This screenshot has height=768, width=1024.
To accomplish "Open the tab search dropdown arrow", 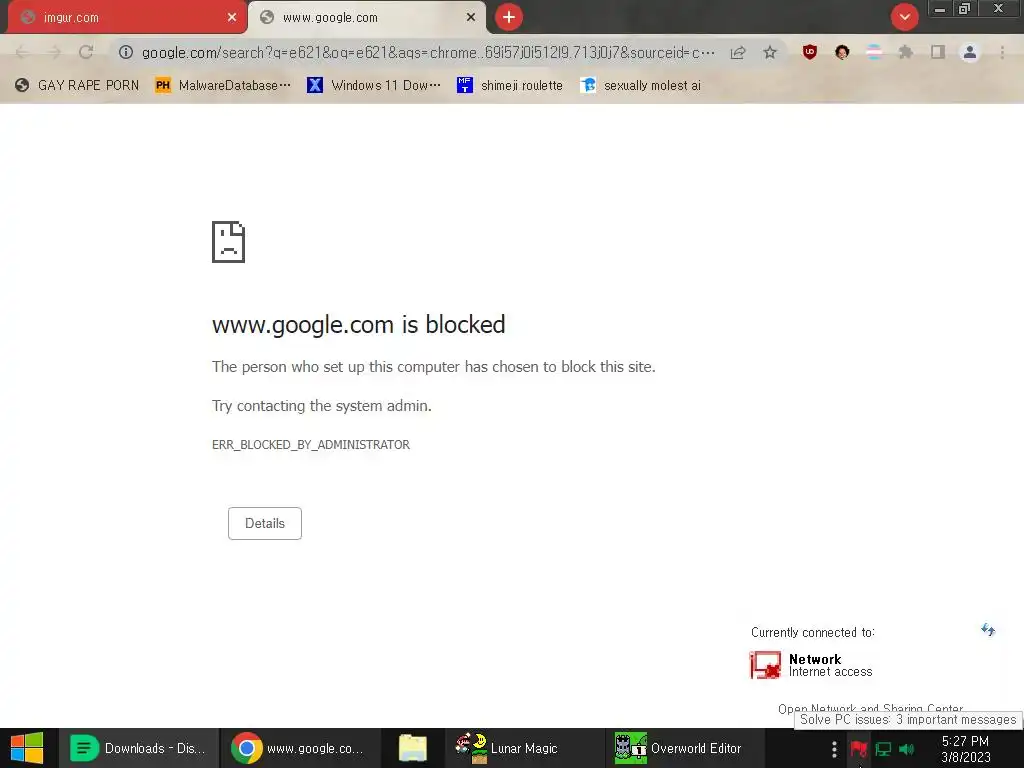I will pos(904,17).
